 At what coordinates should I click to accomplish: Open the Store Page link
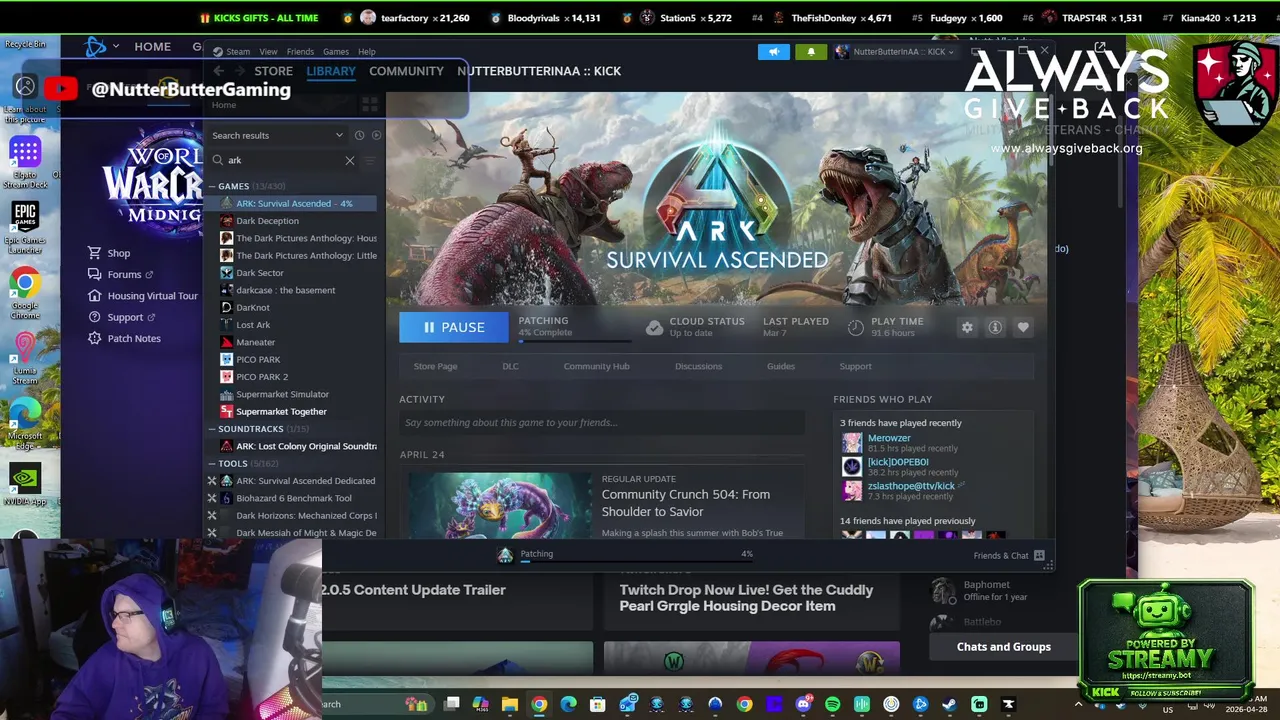tap(435, 366)
